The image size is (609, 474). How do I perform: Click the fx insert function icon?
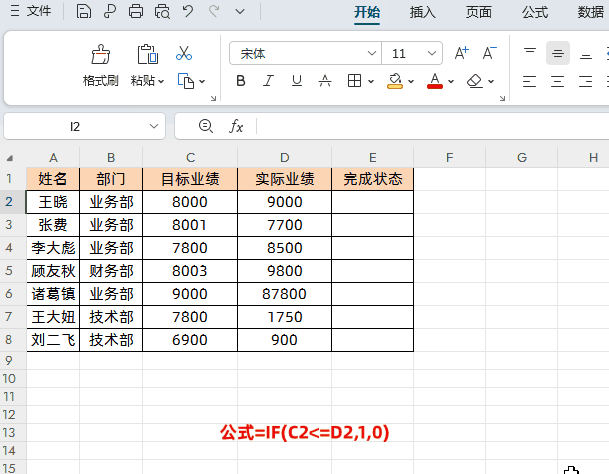[x=236, y=126]
